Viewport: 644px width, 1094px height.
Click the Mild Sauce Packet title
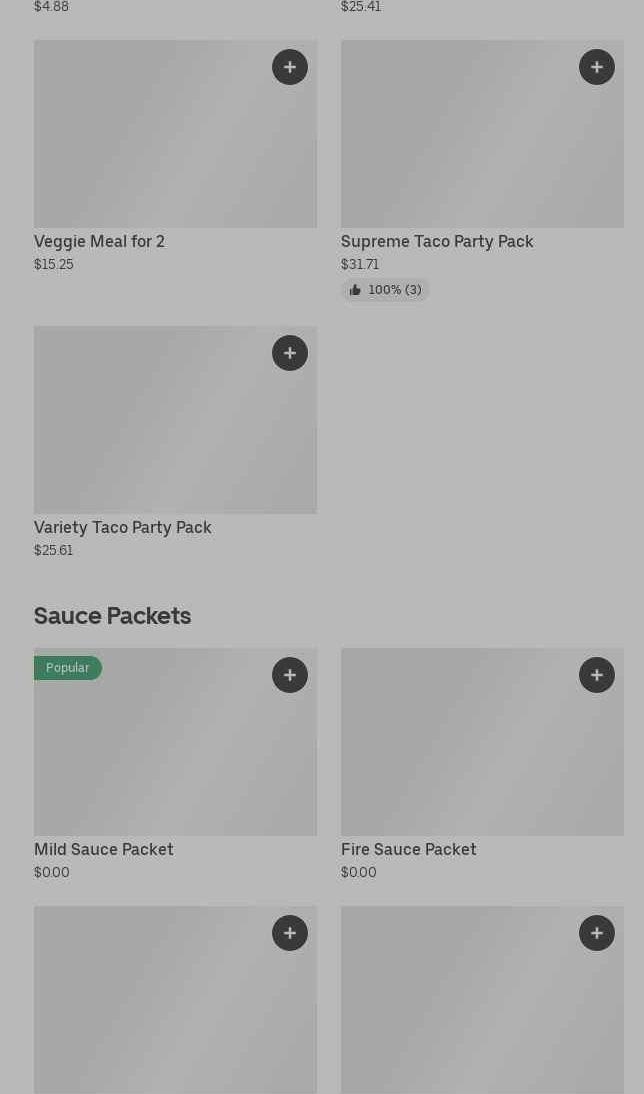click(104, 850)
